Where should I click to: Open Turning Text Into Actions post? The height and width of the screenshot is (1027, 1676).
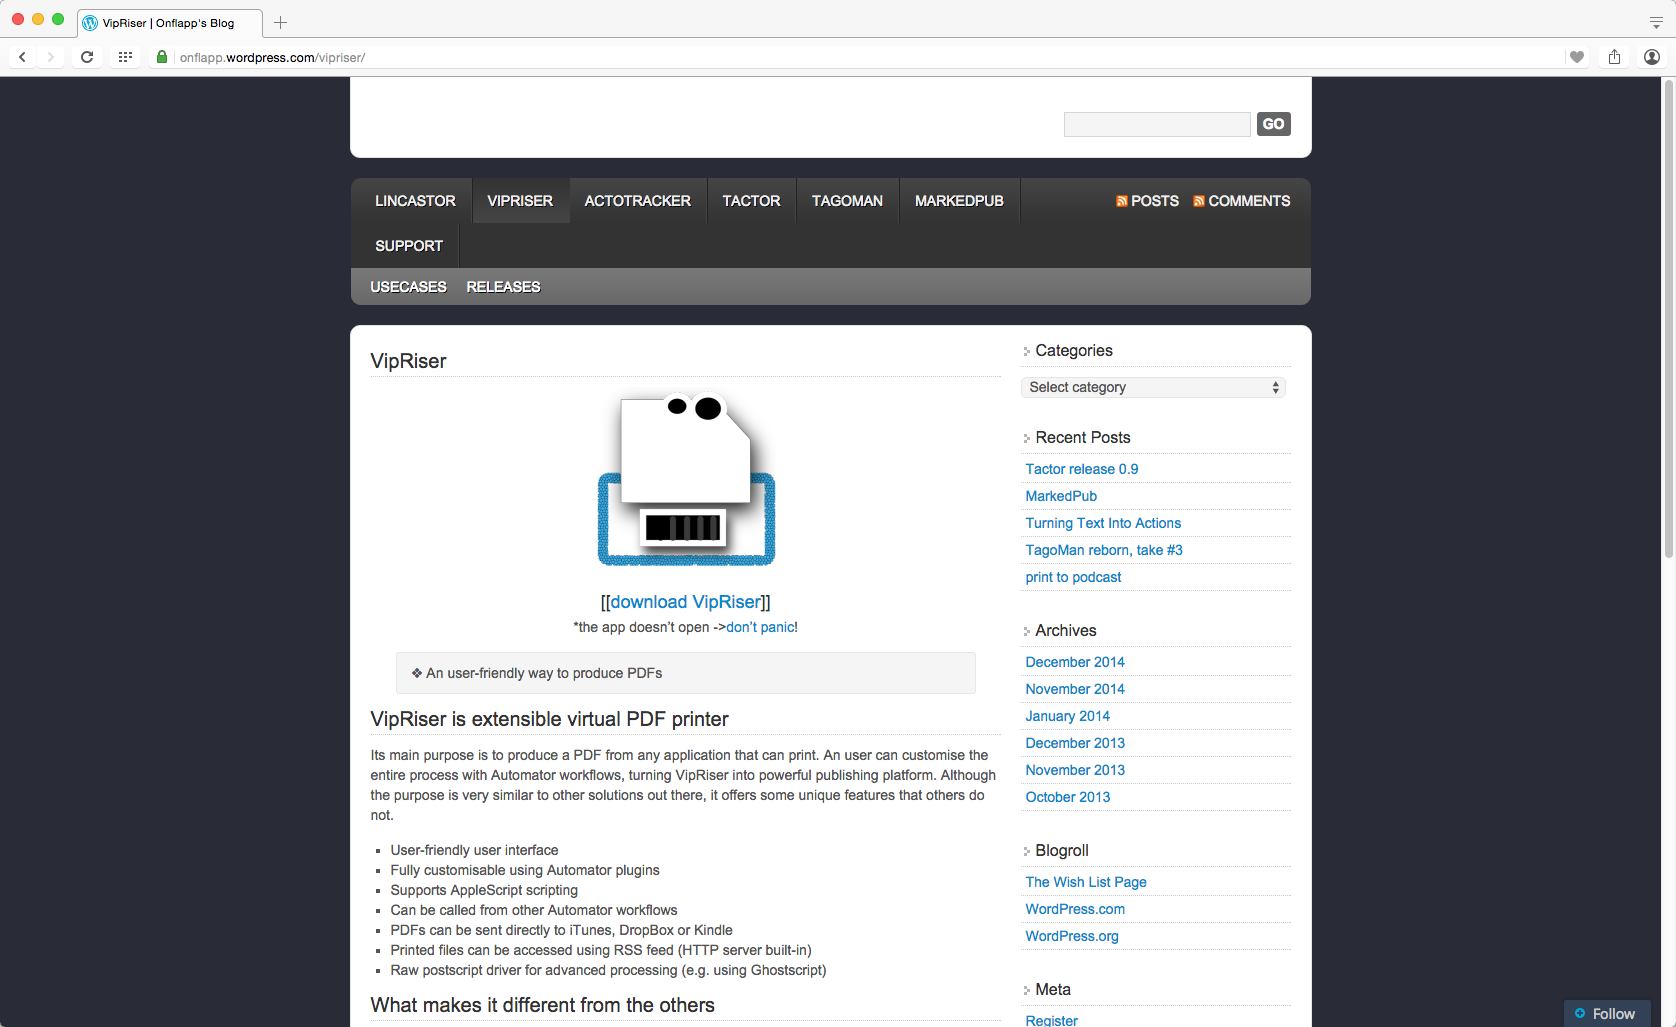(x=1103, y=523)
